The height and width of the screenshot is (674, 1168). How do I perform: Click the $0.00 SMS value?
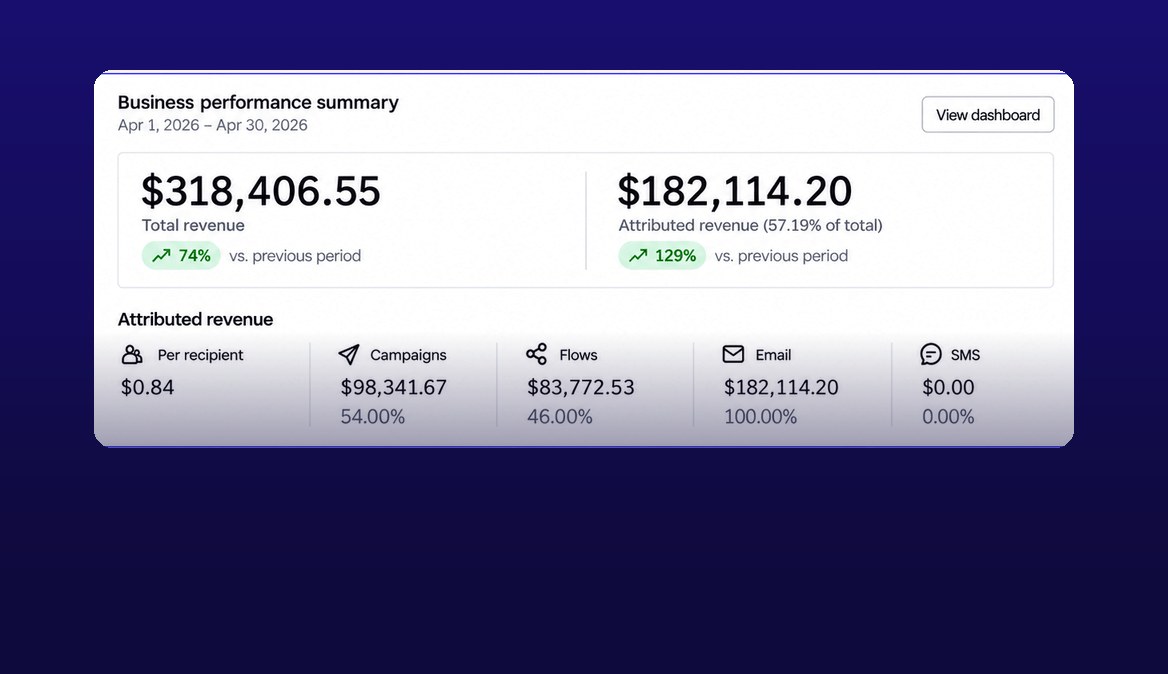(948, 387)
